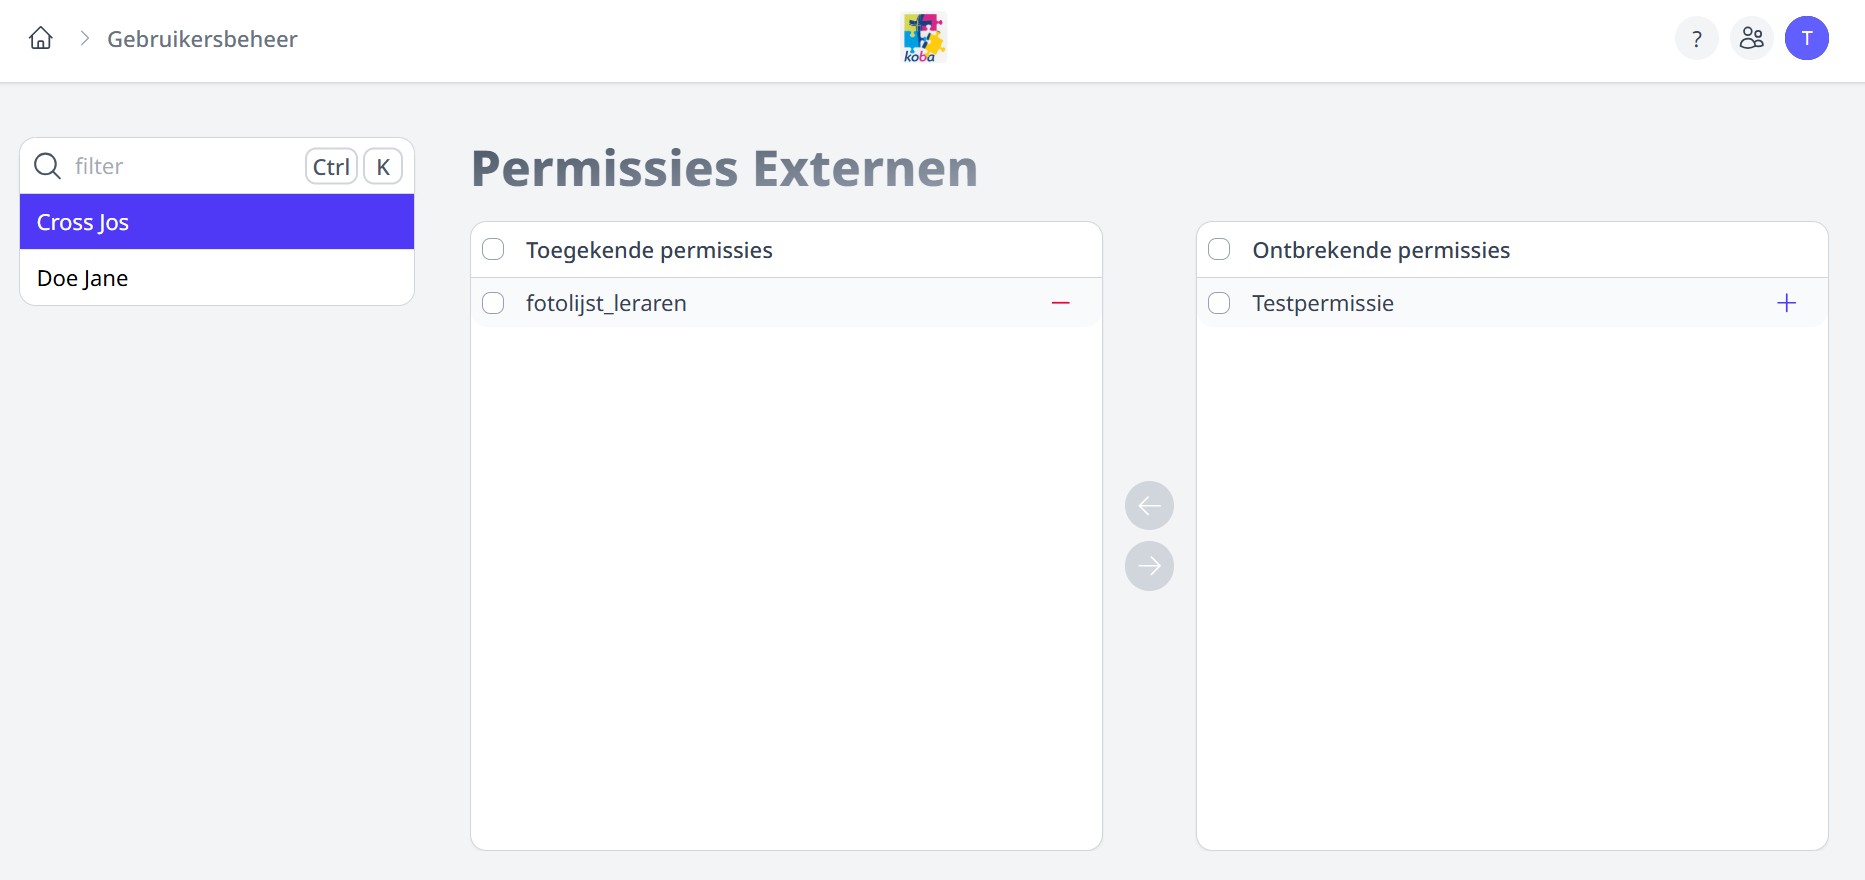Select user Doe Jane in the list
The height and width of the screenshot is (880, 1865).
click(83, 278)
